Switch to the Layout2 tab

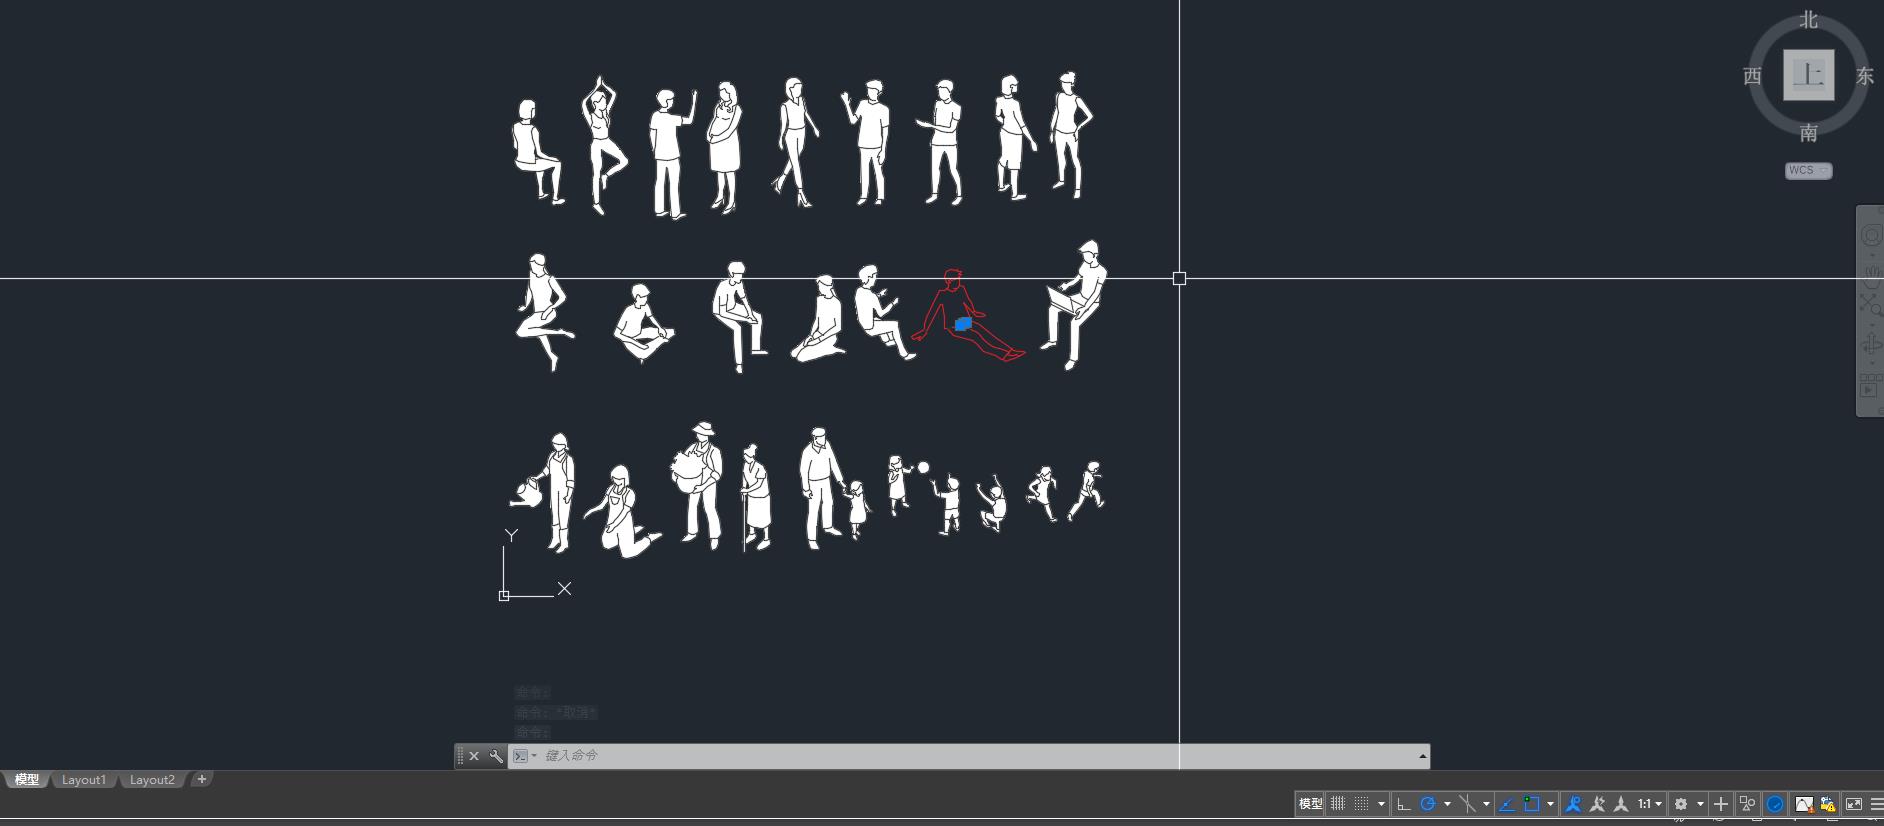(152, 780)
